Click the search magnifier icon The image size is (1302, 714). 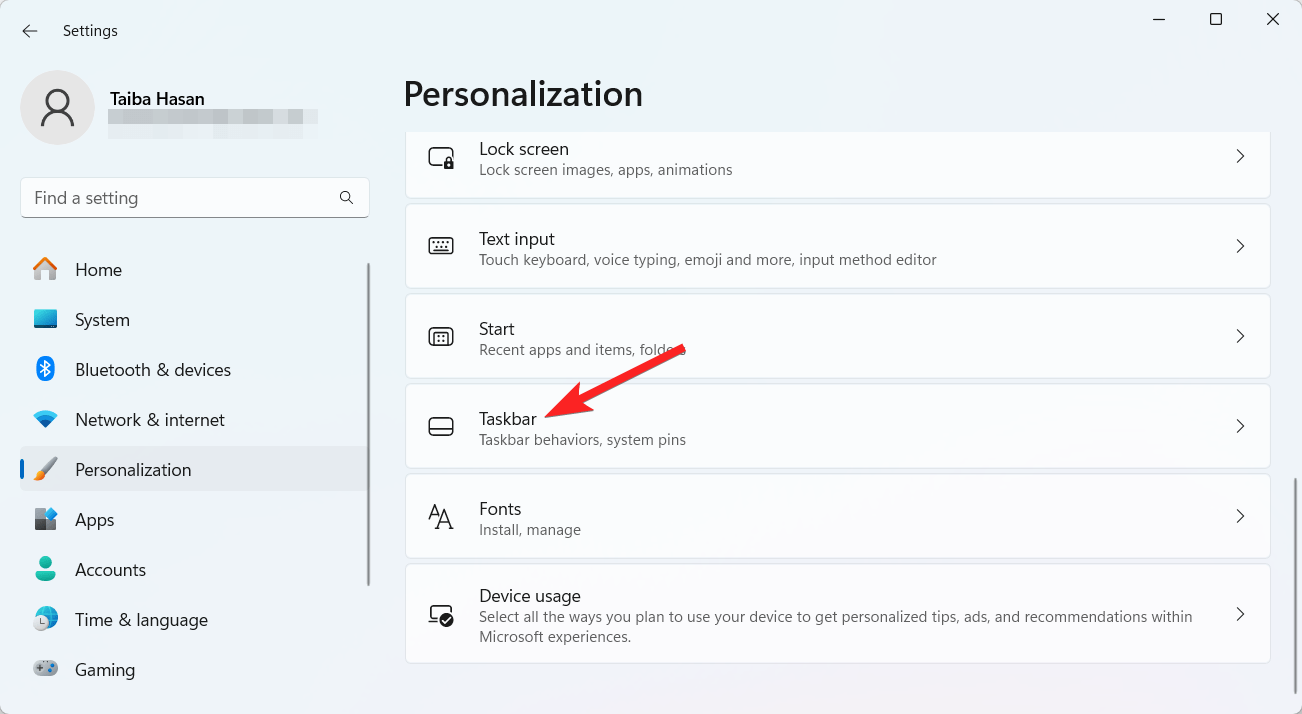[346, 198]
